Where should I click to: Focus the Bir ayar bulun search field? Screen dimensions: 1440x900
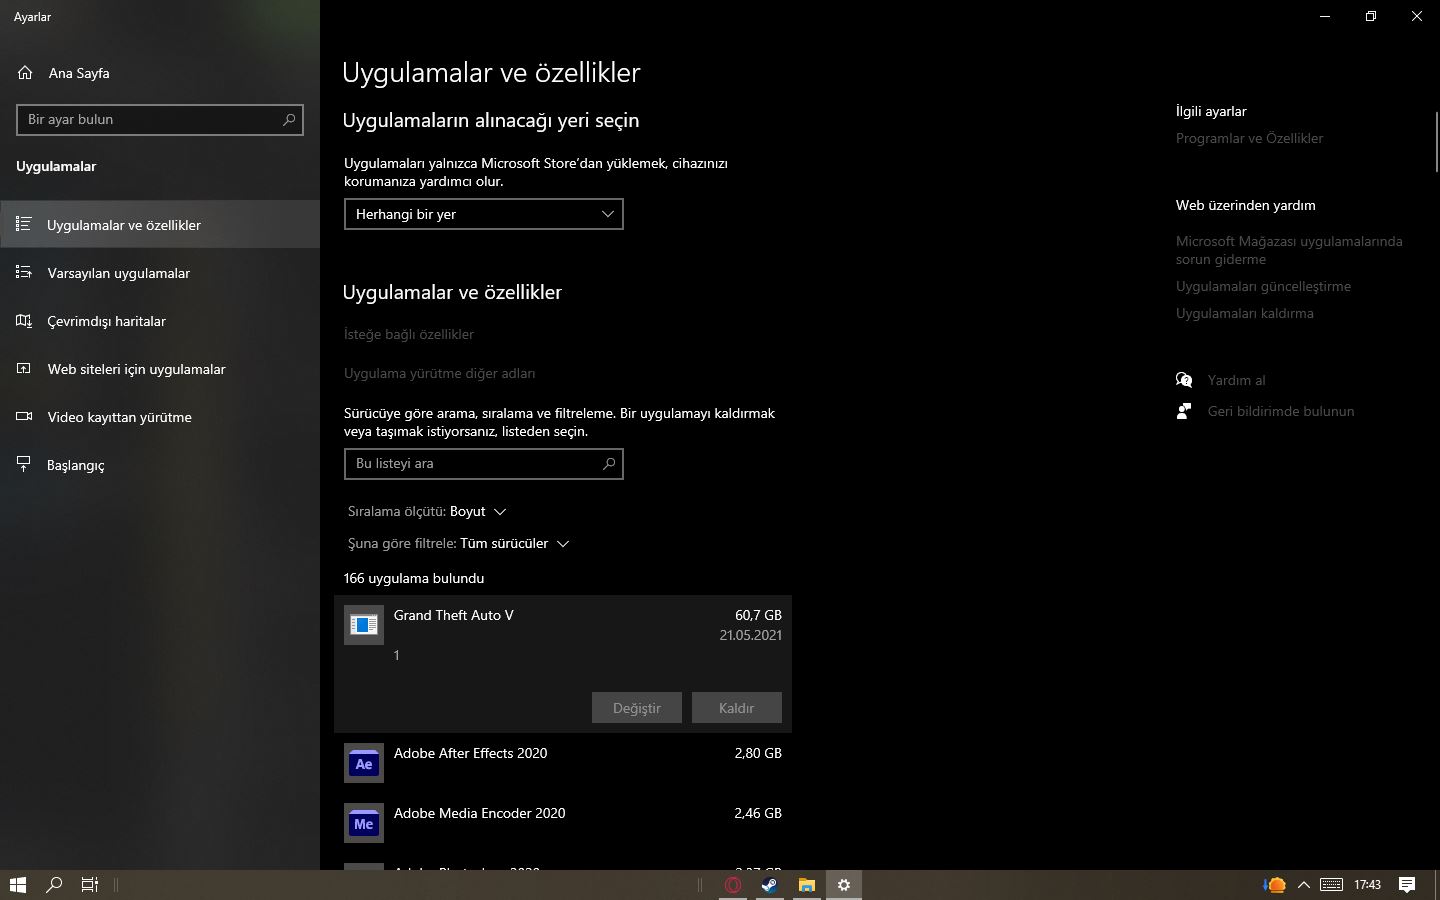(160, 119)
